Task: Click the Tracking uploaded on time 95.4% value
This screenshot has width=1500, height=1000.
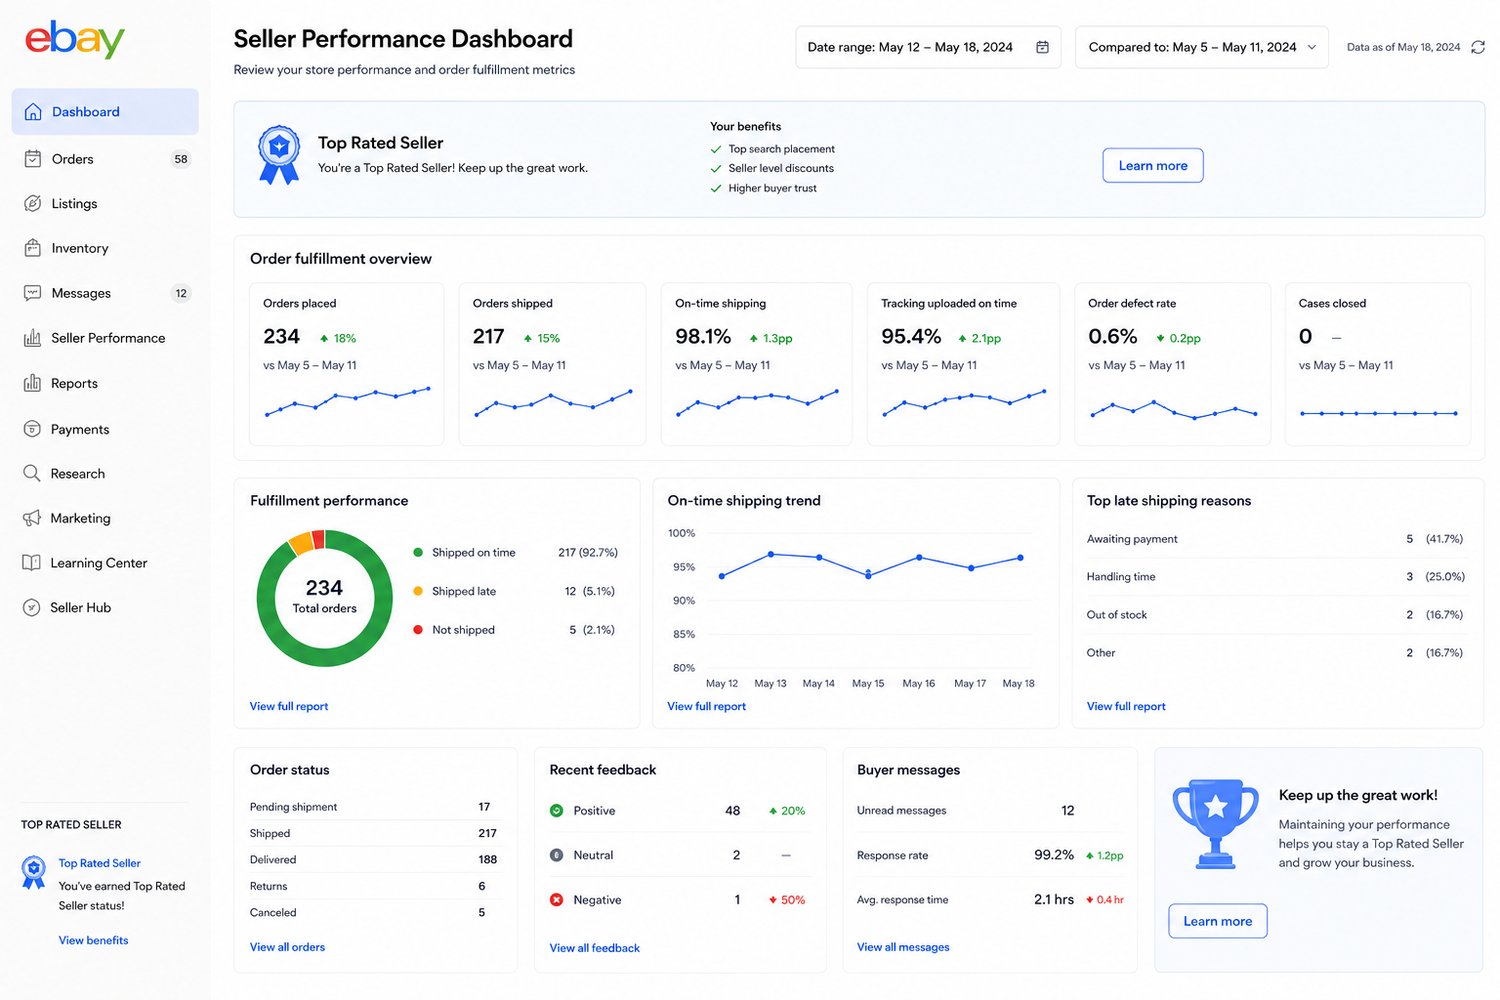Action: pos(911,336)
